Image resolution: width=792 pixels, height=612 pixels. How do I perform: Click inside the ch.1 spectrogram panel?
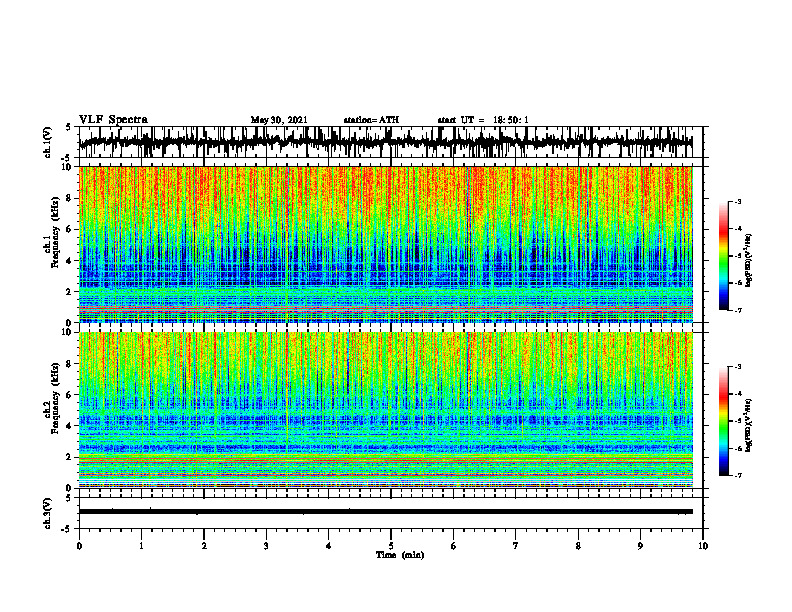click(386, 244)
